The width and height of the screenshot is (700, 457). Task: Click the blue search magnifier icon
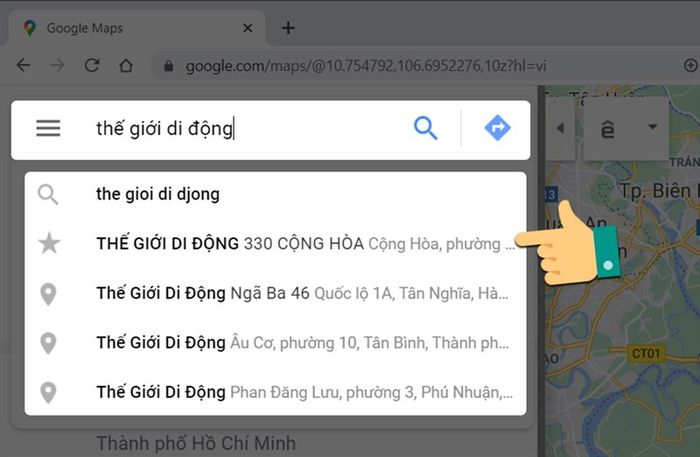425,128
